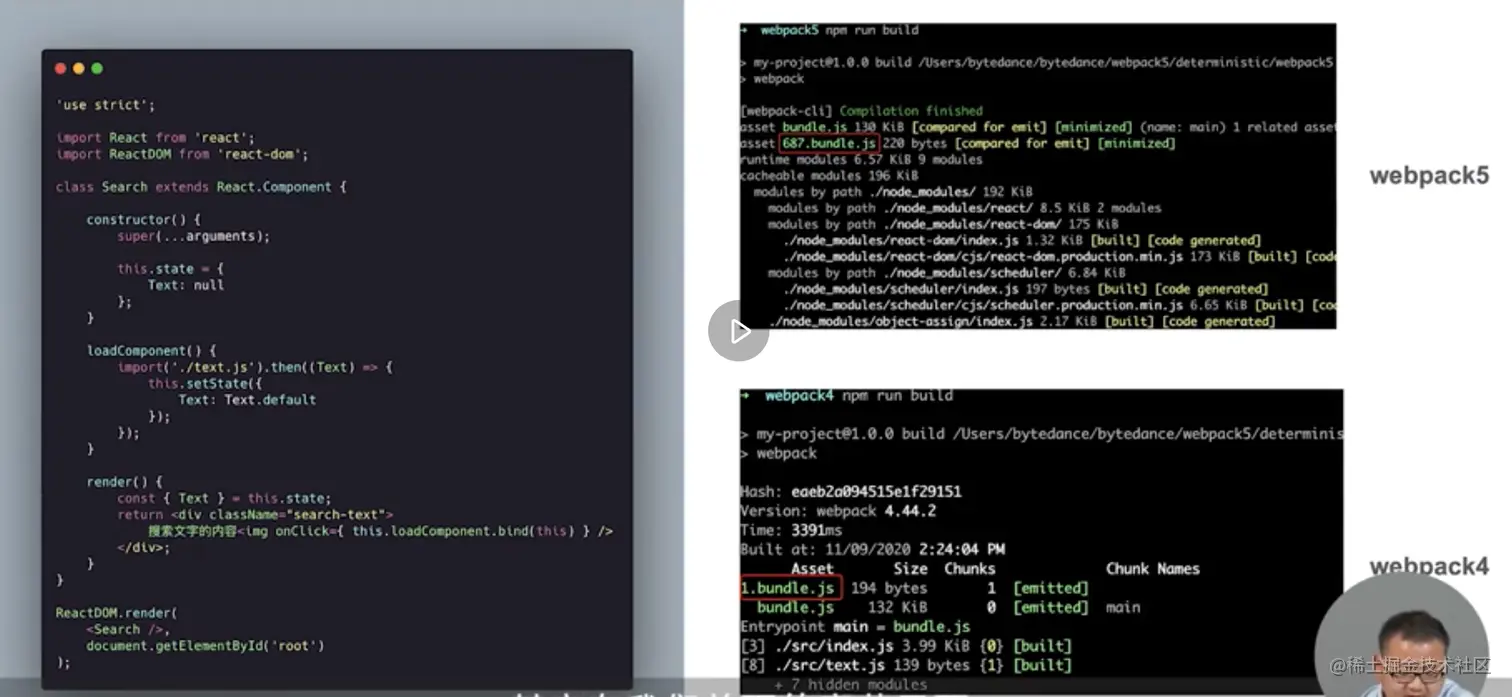Click the Time: 3391ms line

tap(792, 530)
